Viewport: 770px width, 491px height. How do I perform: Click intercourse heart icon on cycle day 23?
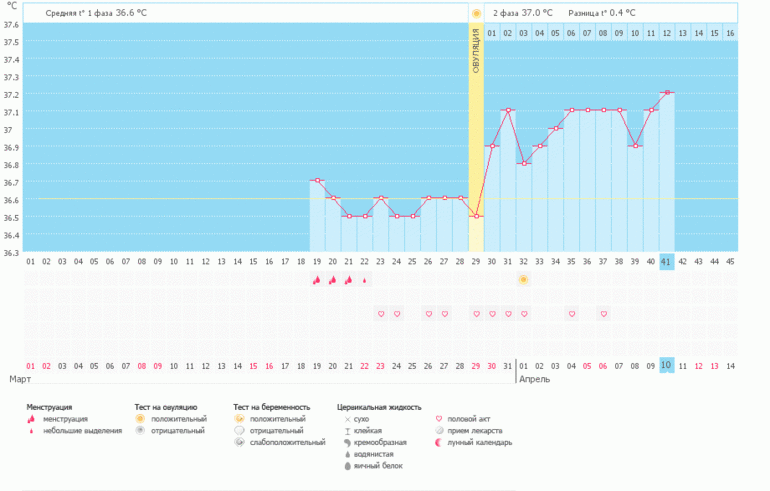[x=381, y=314]
